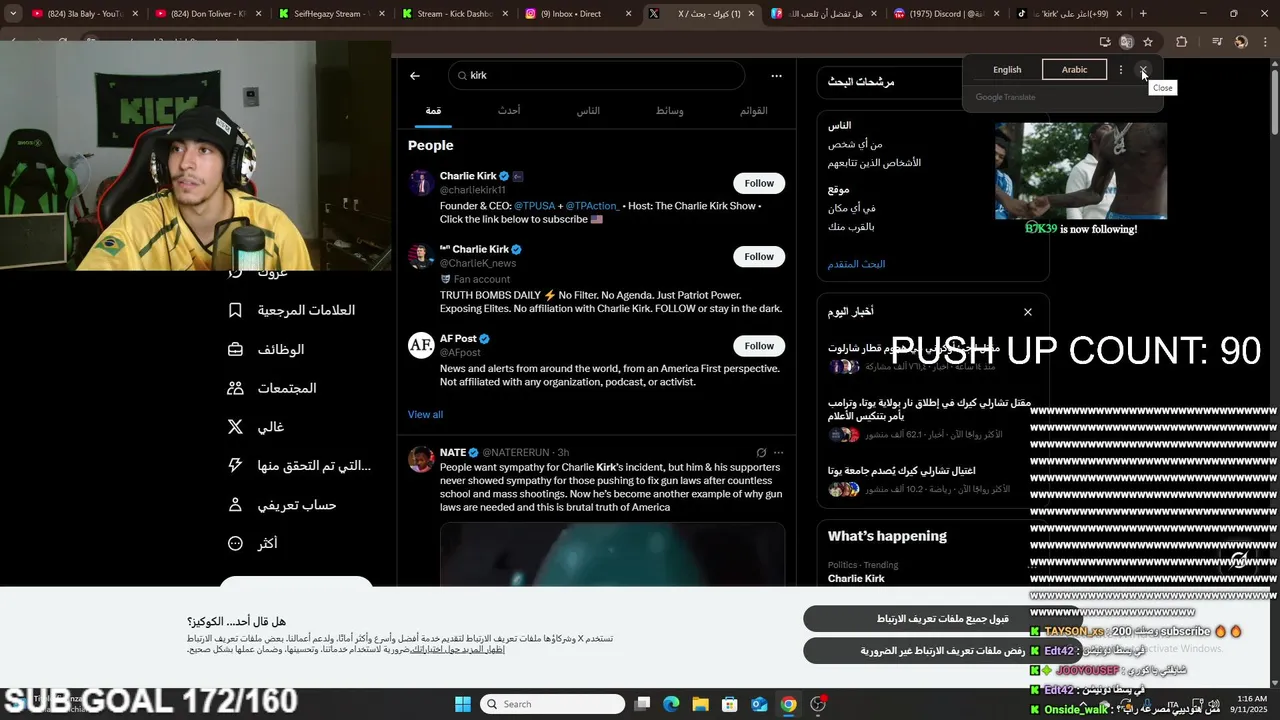Open the premium غالي X sidebar item
Image resolution: width=1280 pixels, height=720 pixels.
point(256,427)
